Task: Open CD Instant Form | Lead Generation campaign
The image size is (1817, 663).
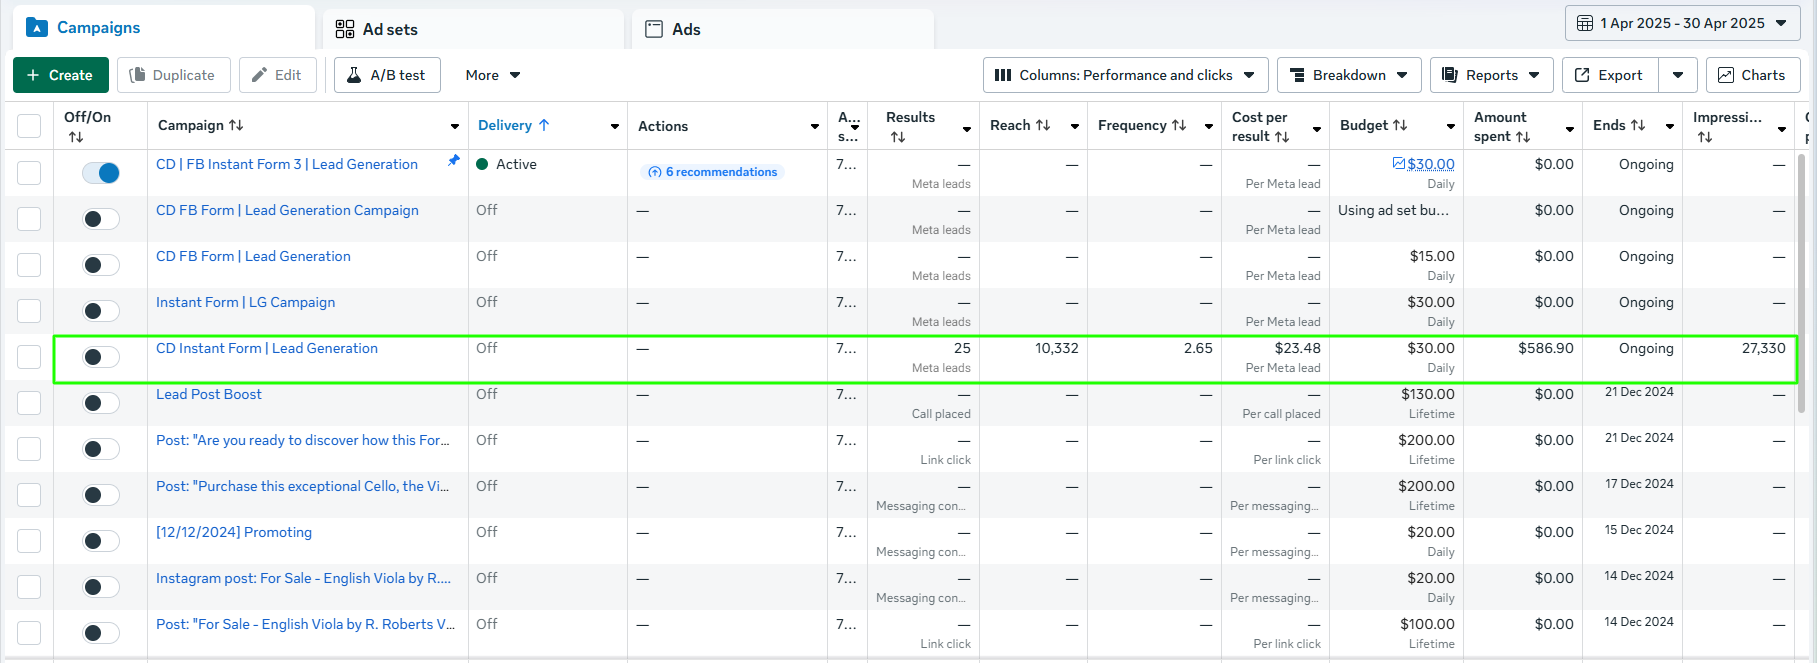Action: point(267,348)
